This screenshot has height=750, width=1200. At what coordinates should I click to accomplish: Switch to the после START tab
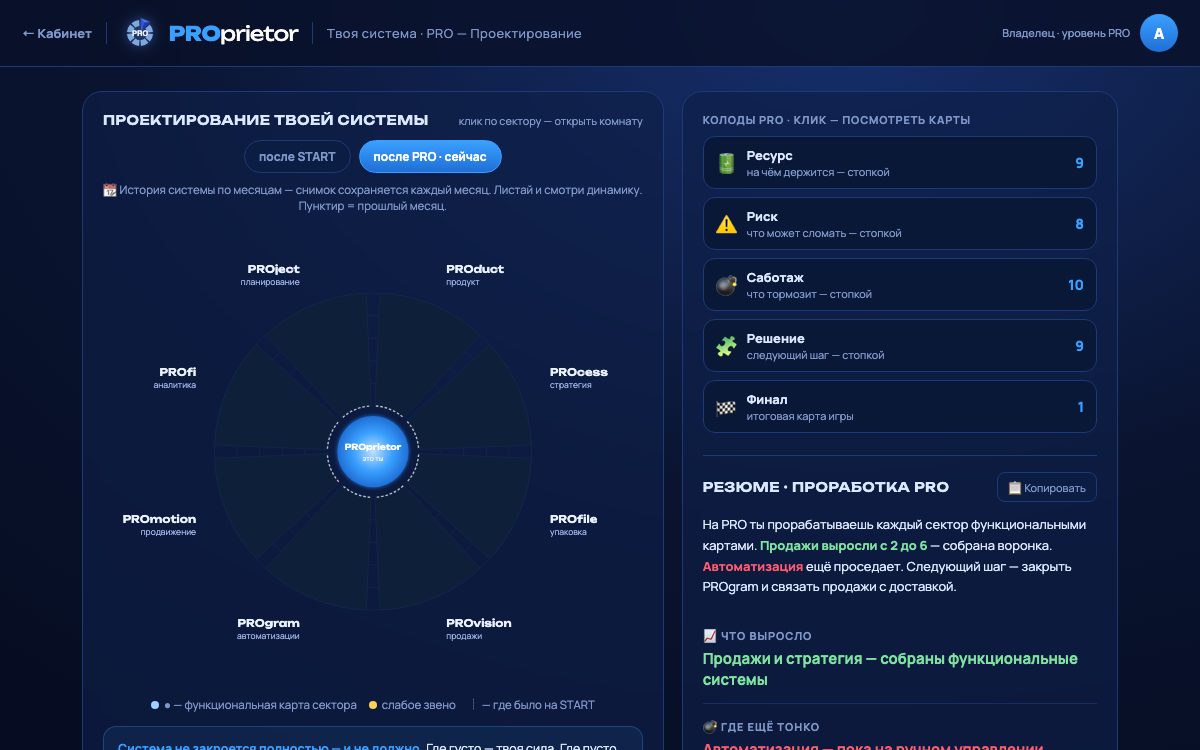[x=297, y=157]
